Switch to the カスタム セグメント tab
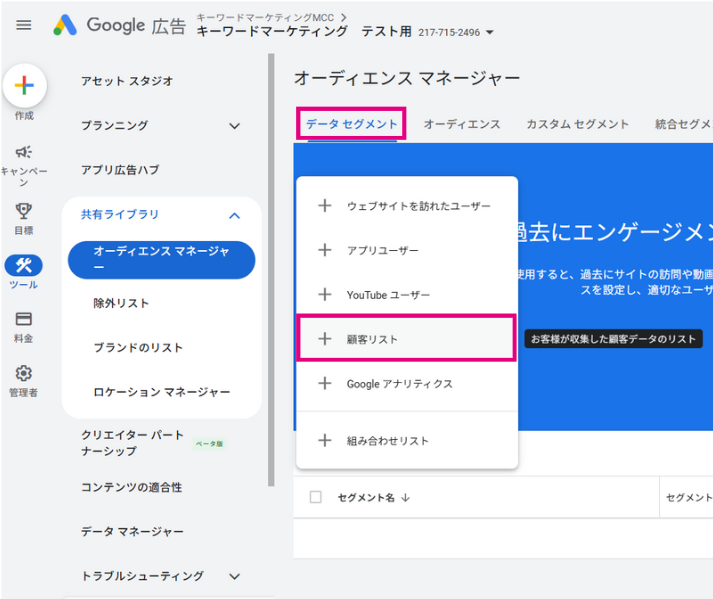The width and height of the screenshot is (713, 599). (x=577, y=124)
